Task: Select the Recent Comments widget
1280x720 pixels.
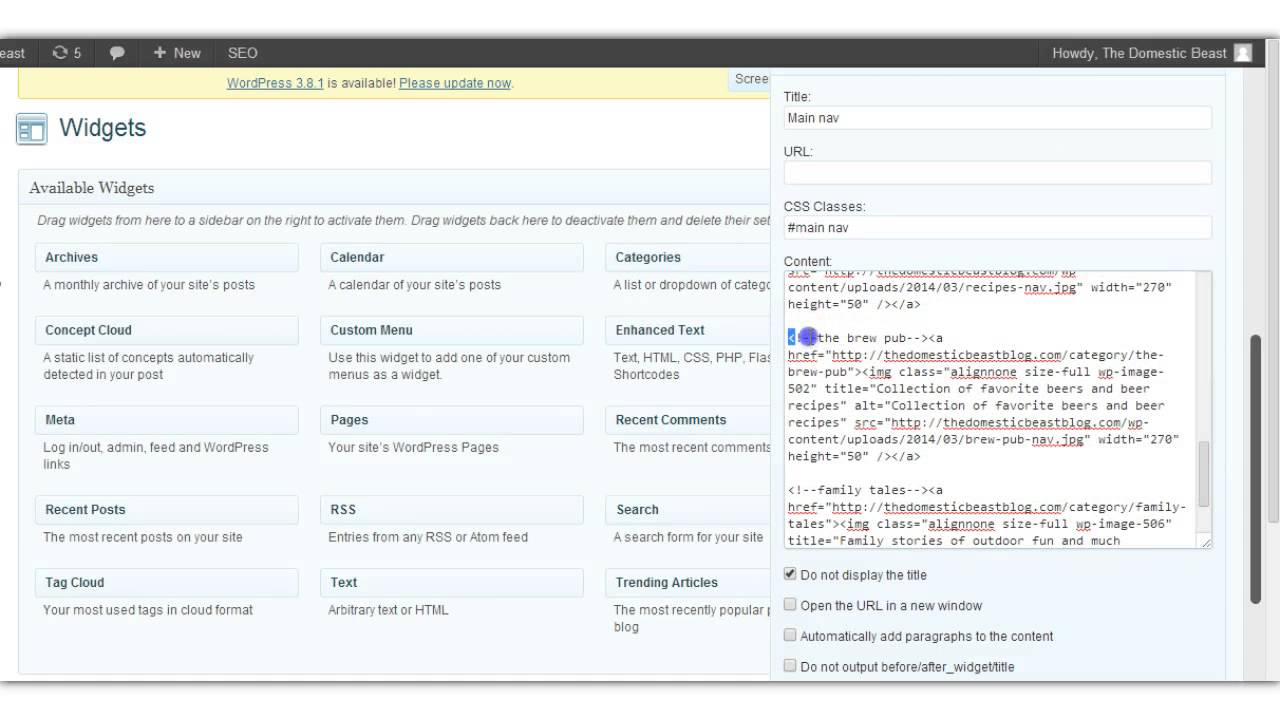Action: click(x=688, y=420)
